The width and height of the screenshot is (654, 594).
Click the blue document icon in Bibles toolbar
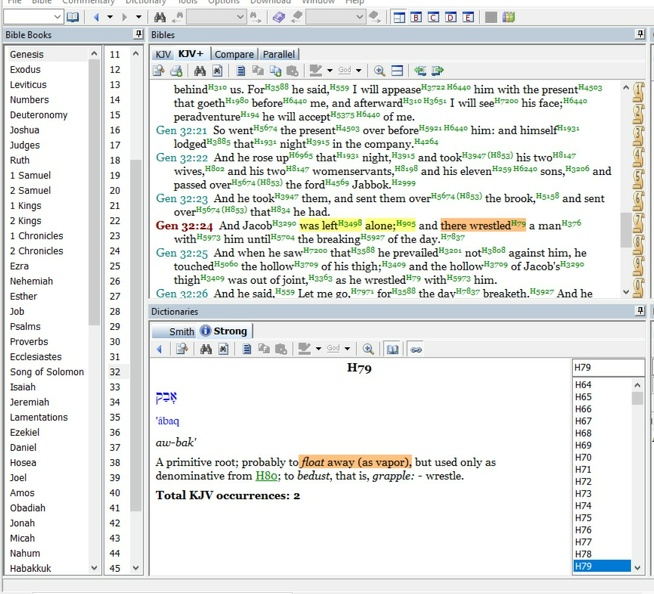[241, 70]
